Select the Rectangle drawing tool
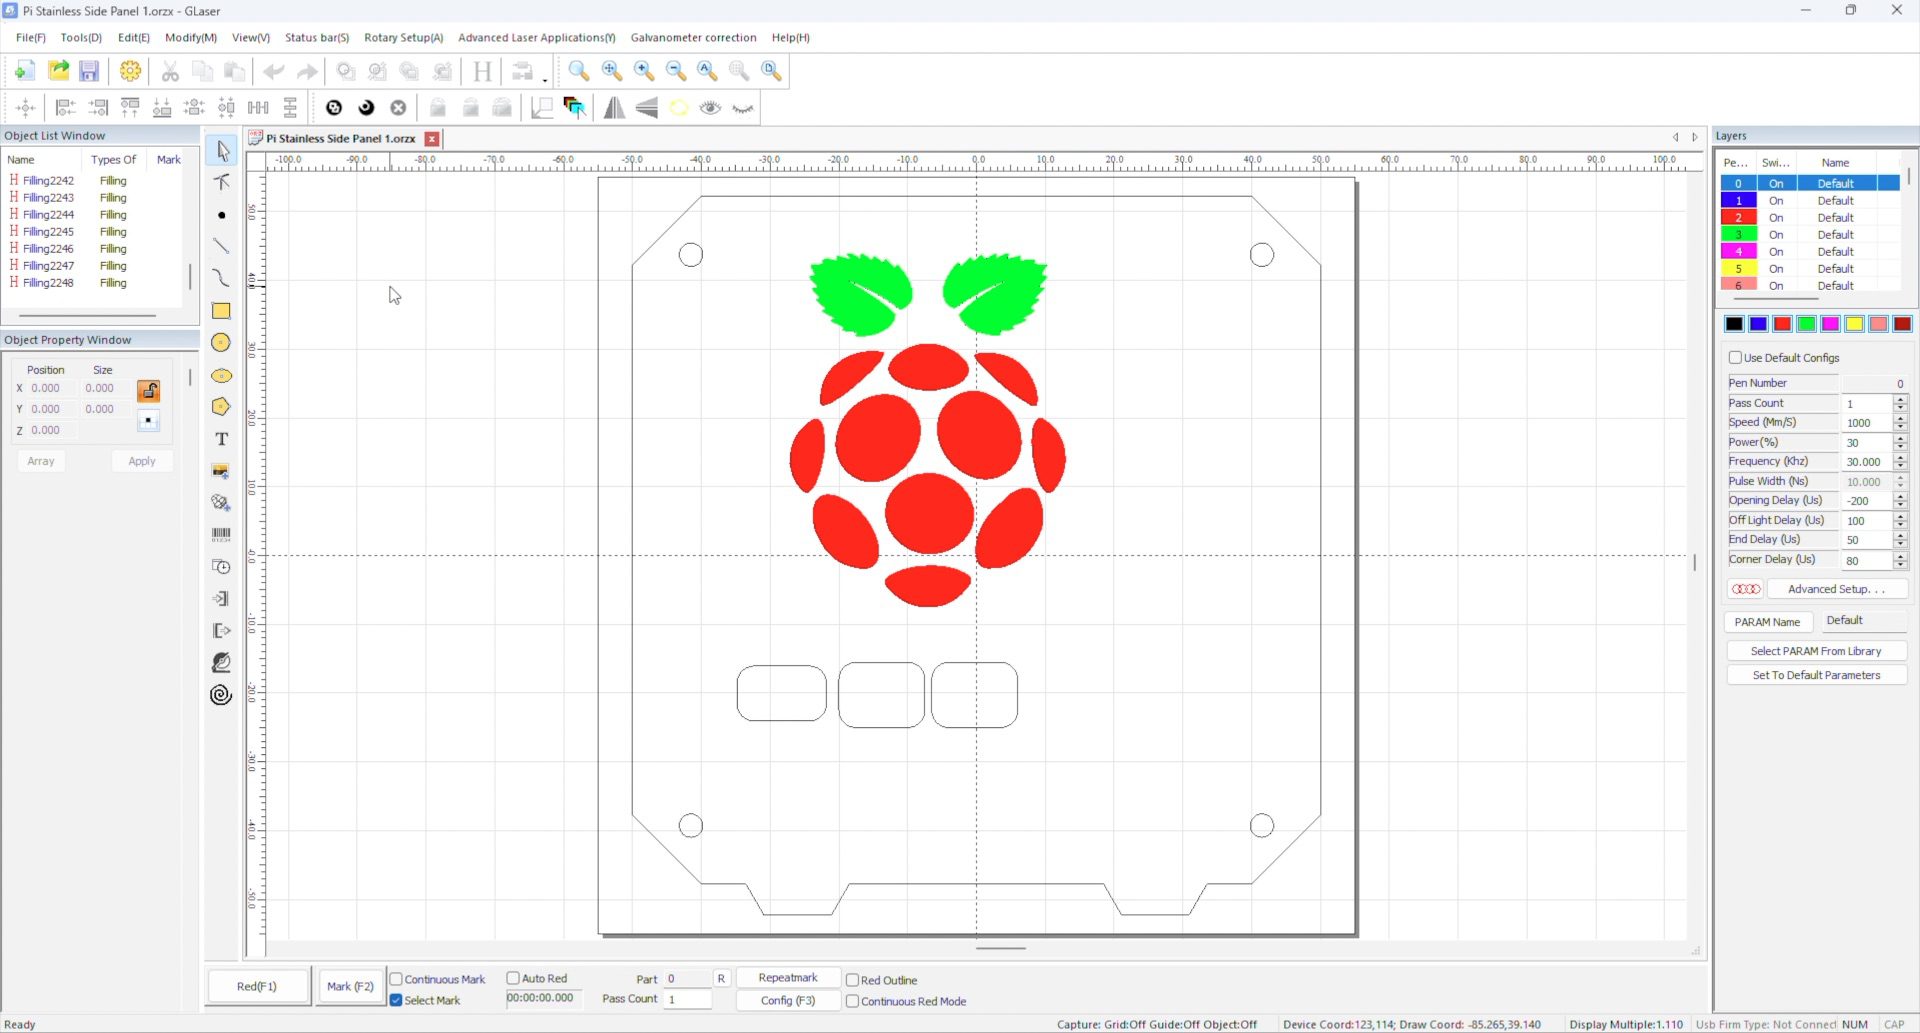The height and width of the screenshot is (1033, 1920). point(221,311)
